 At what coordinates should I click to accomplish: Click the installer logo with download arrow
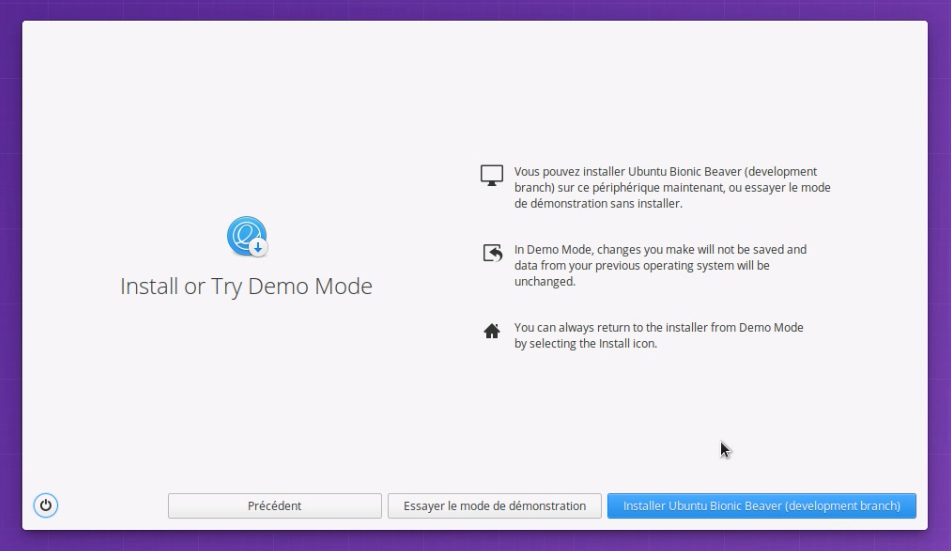247,237
